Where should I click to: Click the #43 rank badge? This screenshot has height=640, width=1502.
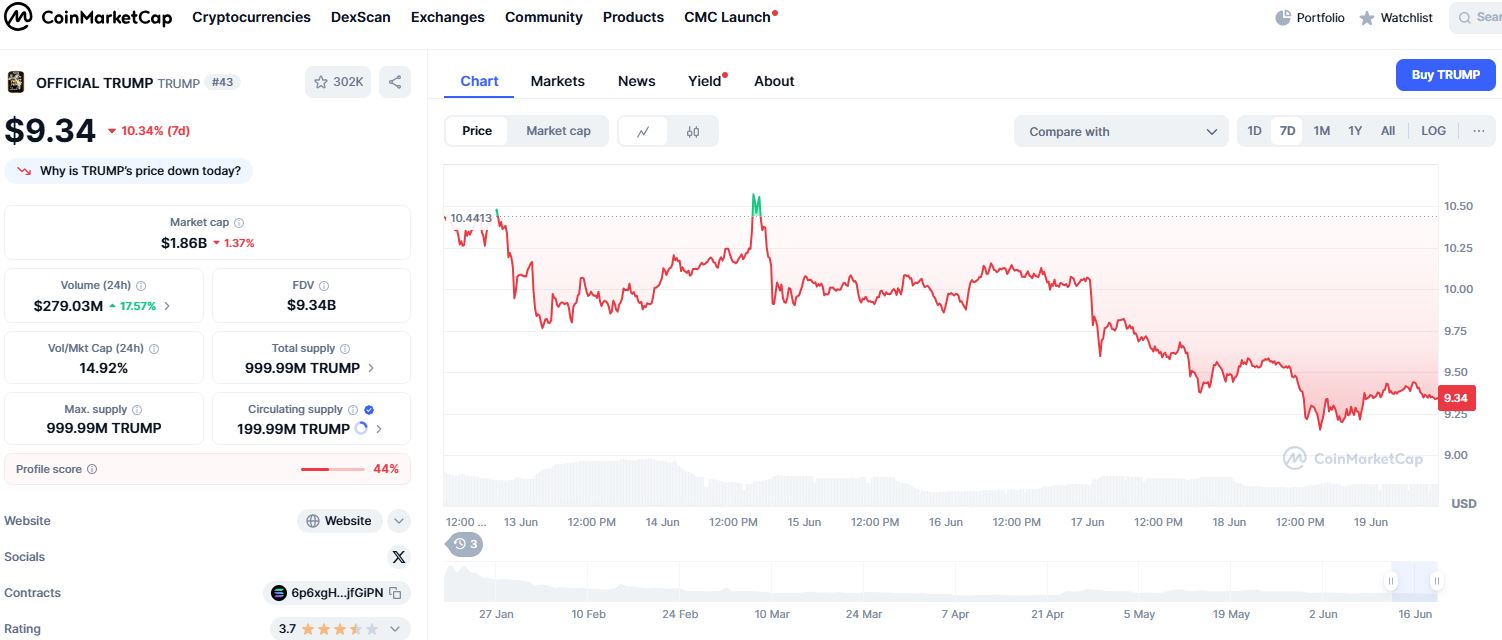tap(222, 82)
